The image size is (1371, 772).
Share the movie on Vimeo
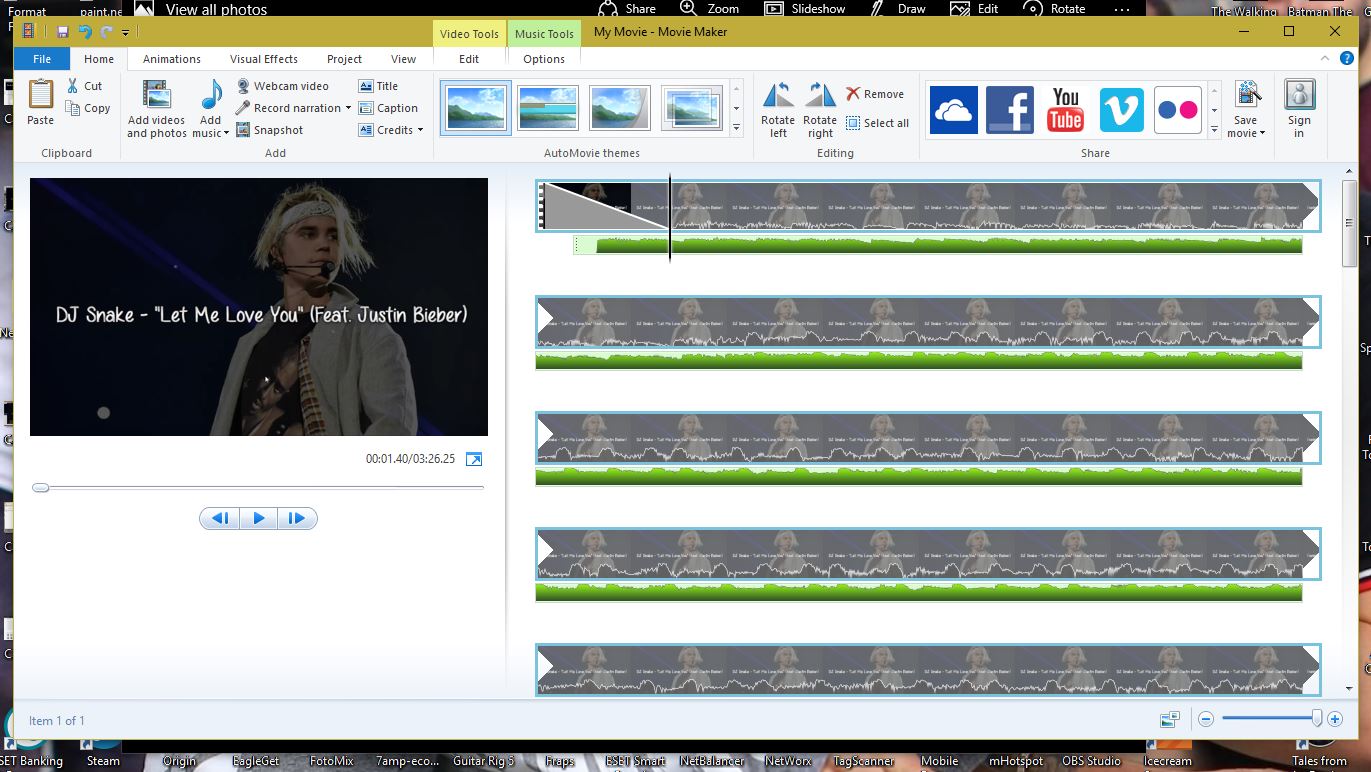1121,109
